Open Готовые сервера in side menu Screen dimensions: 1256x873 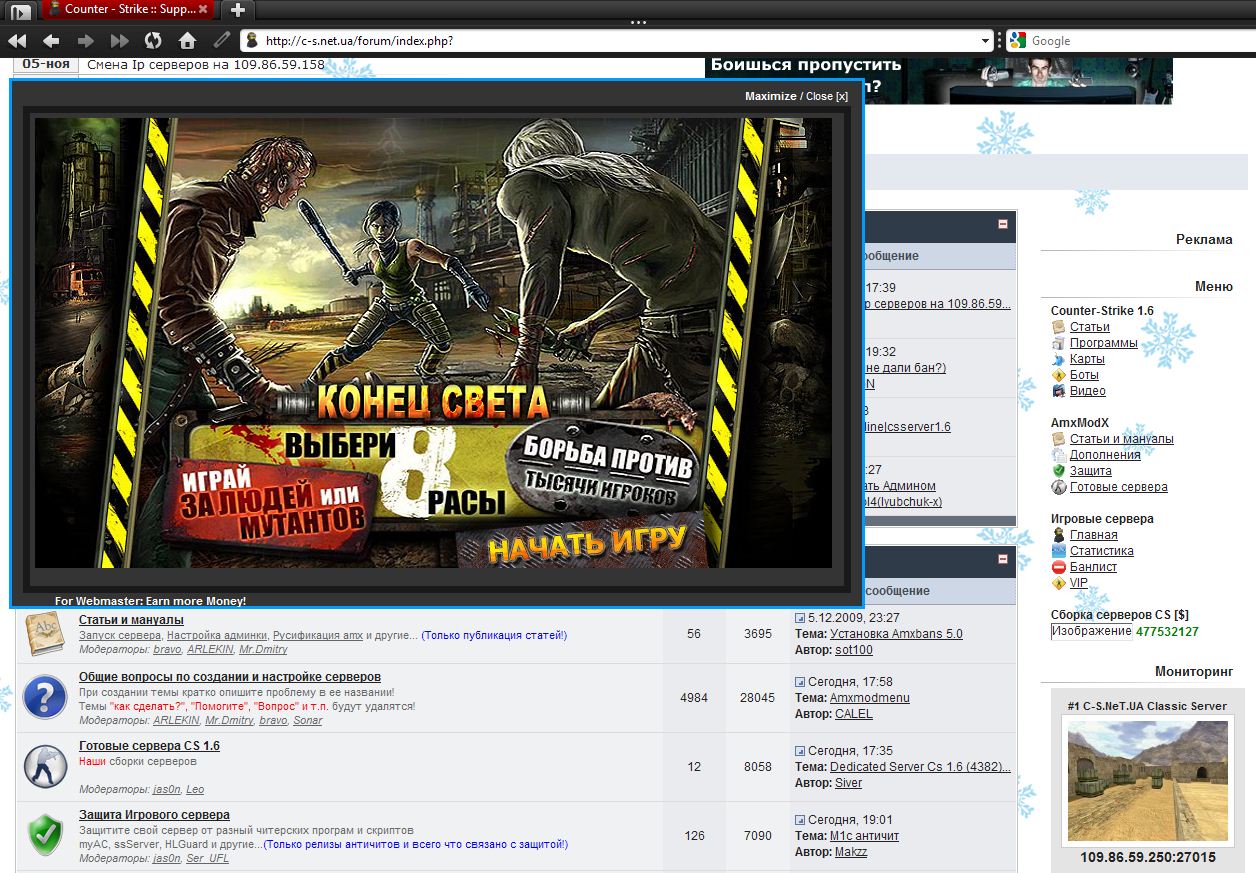pyautogui.click(x=1118, y=487)
